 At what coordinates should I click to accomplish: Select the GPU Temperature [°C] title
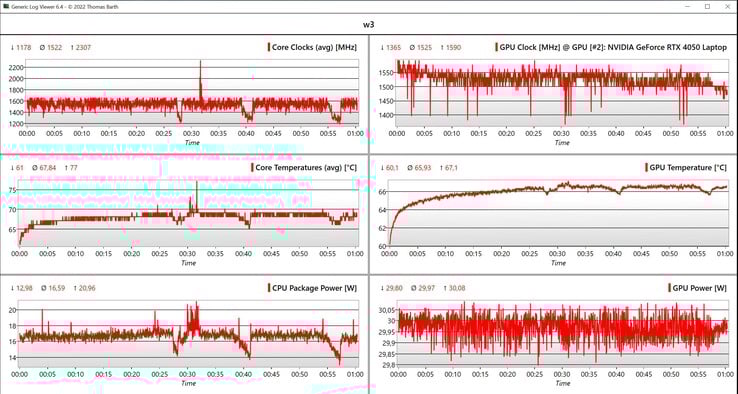(688, 168)
